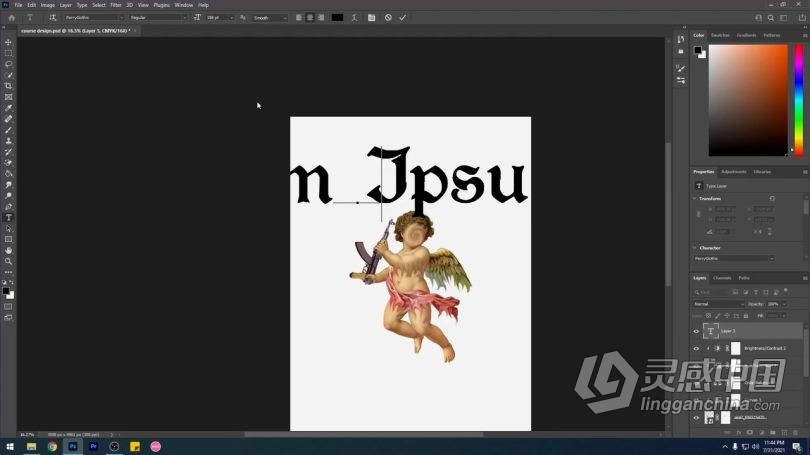Open the Edit Toolbar ellipsis
The height and width of the screenshot is (455, 810).
click(8, 272)
